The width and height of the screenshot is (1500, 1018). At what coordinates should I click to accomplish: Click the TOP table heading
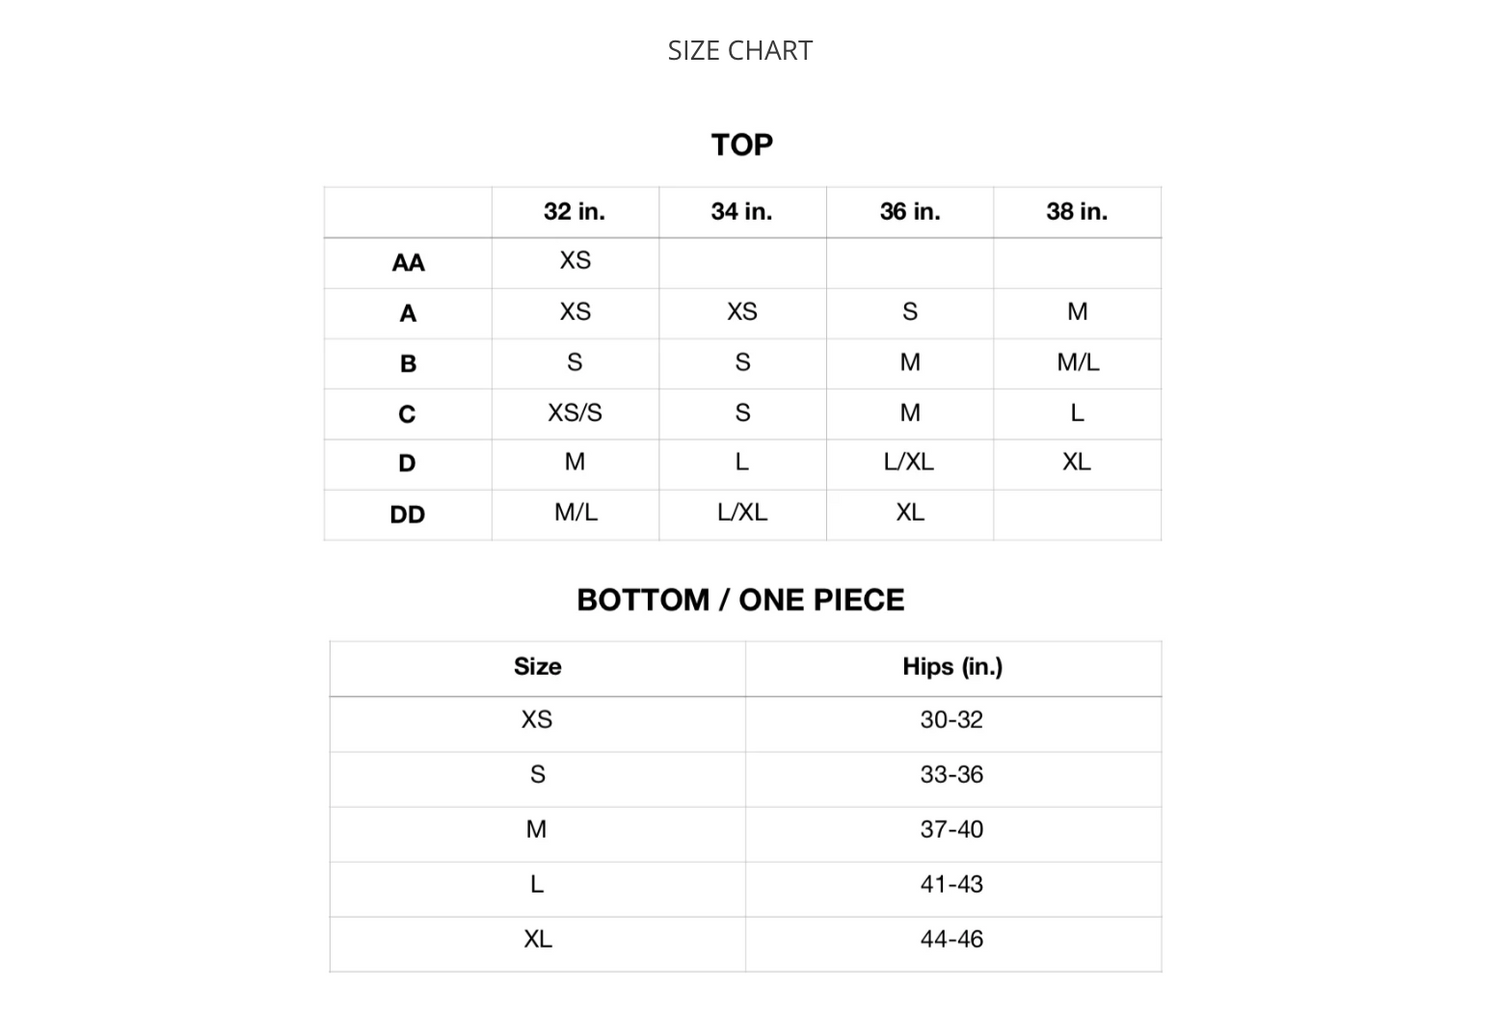point(742,145)
